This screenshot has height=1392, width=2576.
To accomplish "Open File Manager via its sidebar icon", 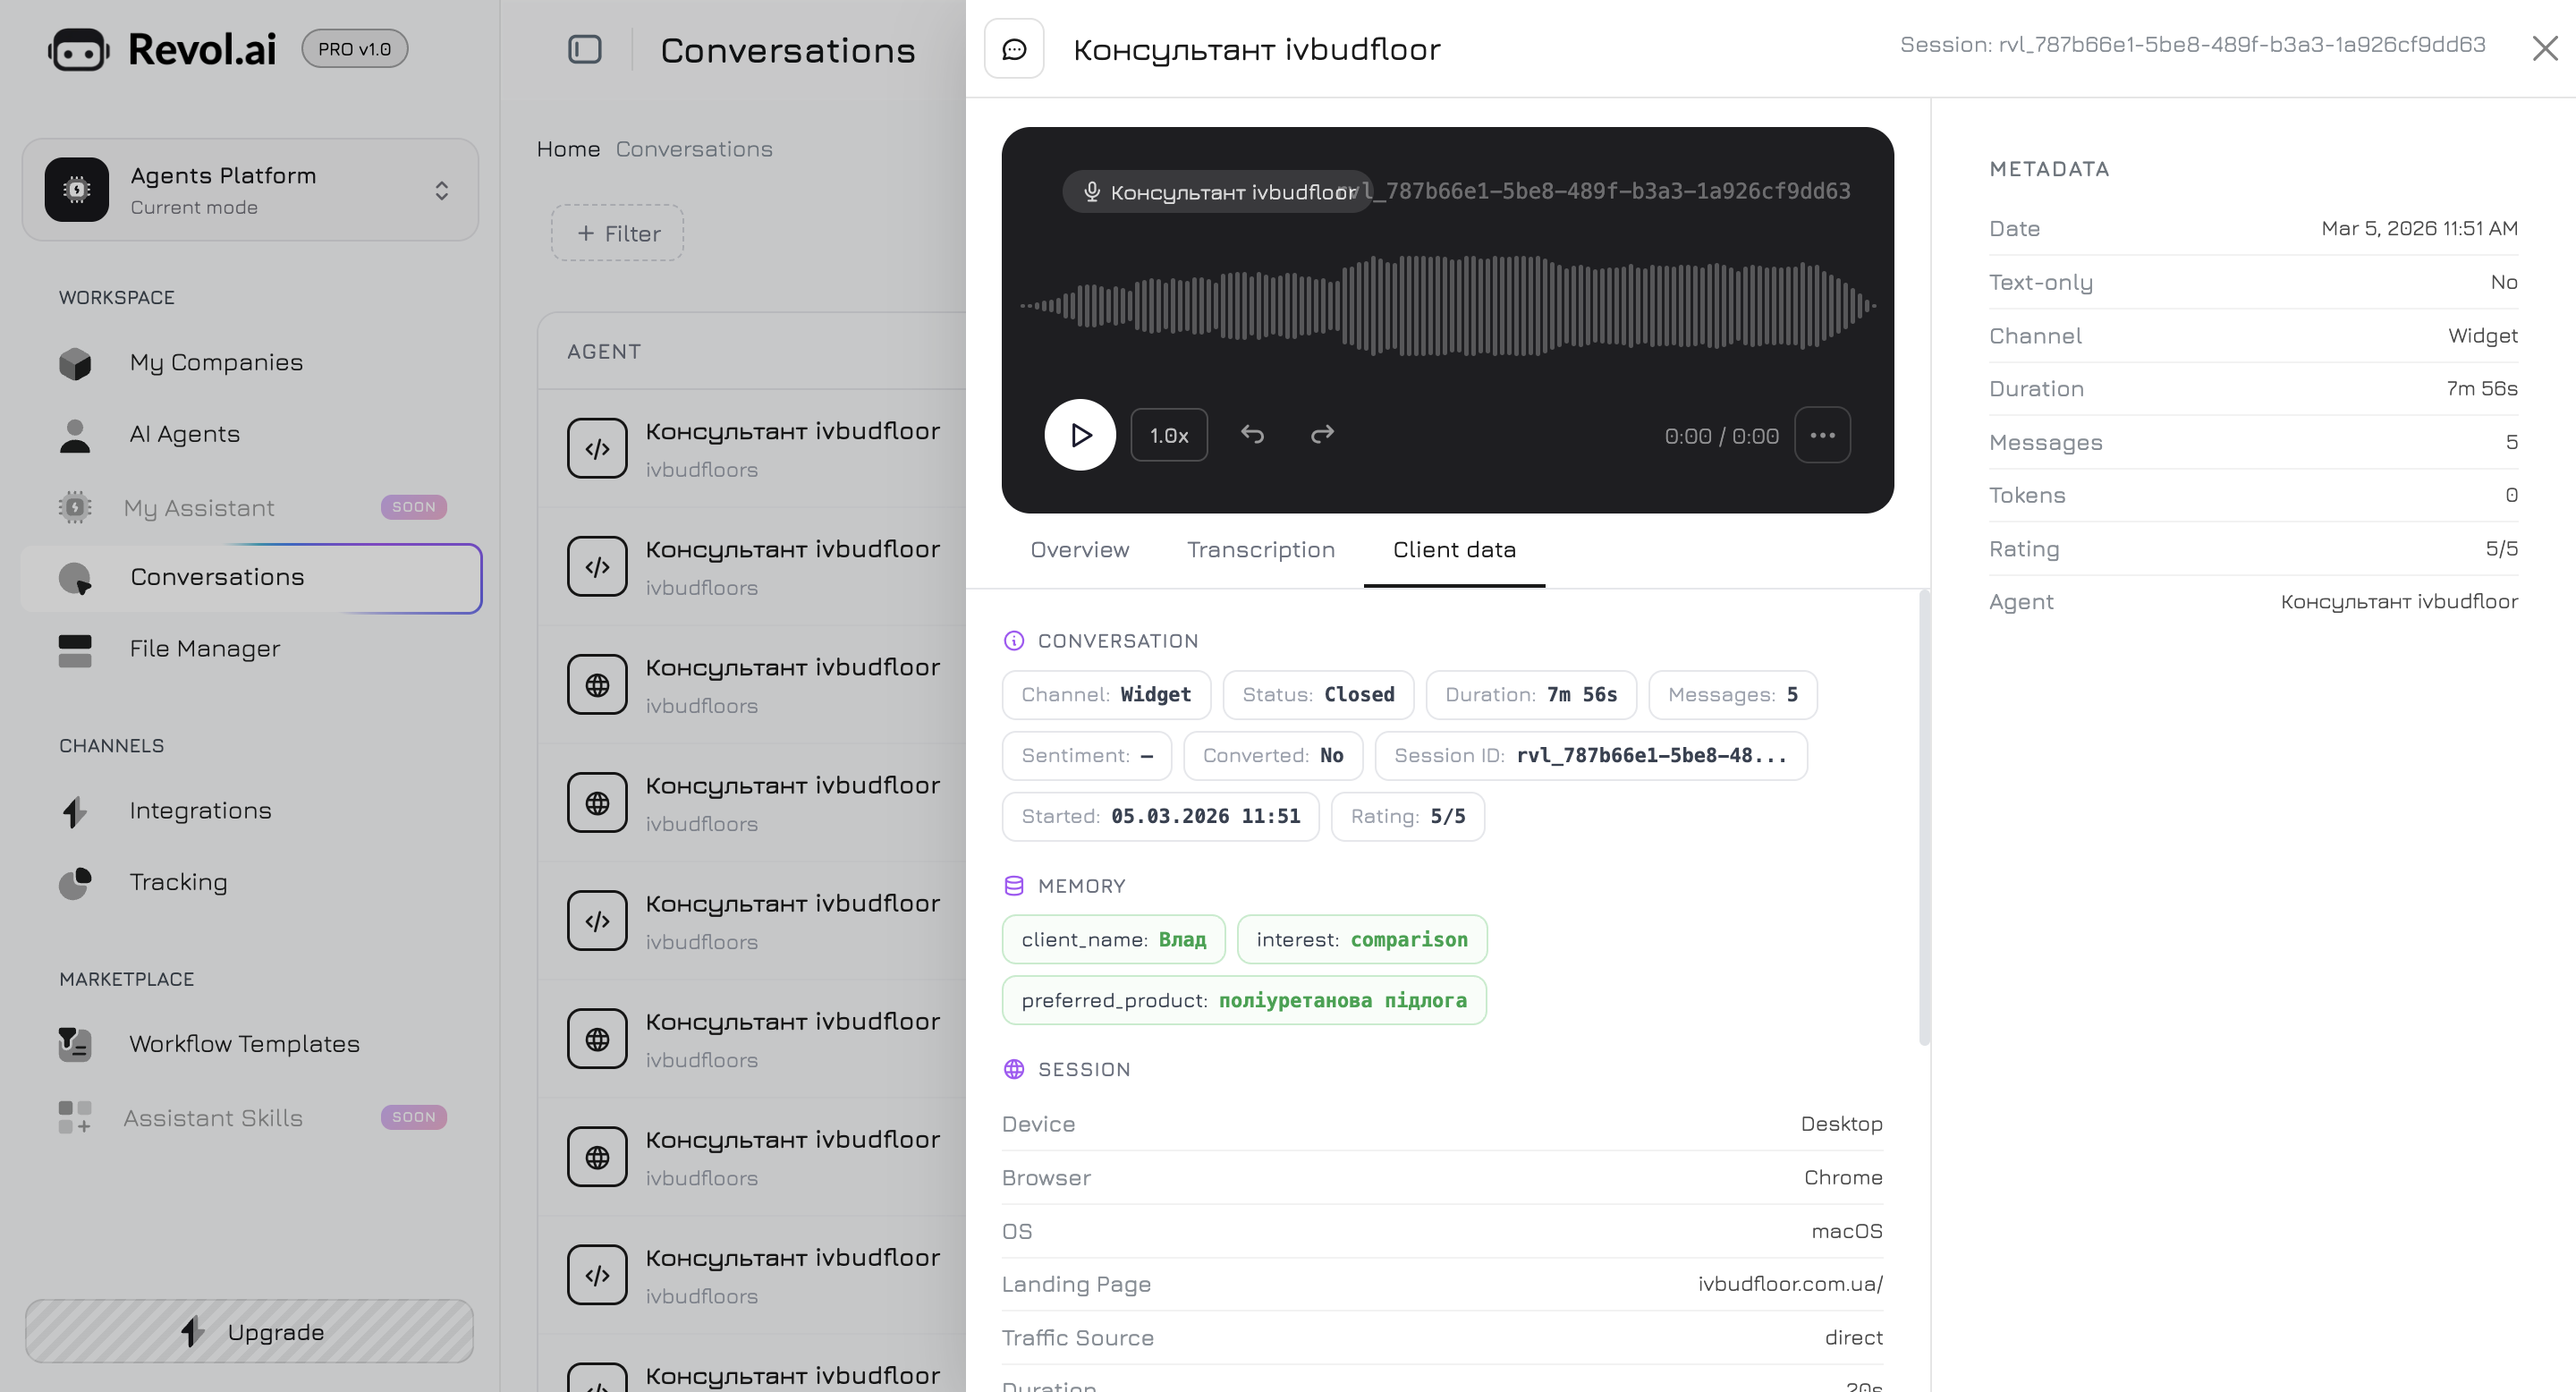I will 76,649.
